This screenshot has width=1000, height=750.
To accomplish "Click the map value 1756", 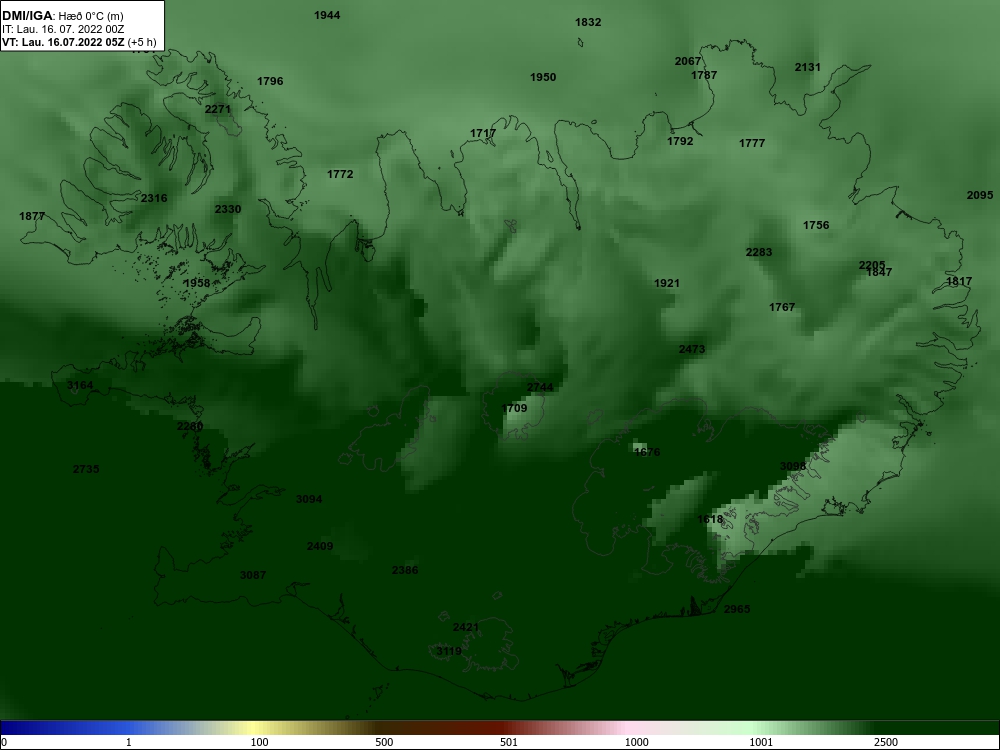I will click(x=816, y=225).
